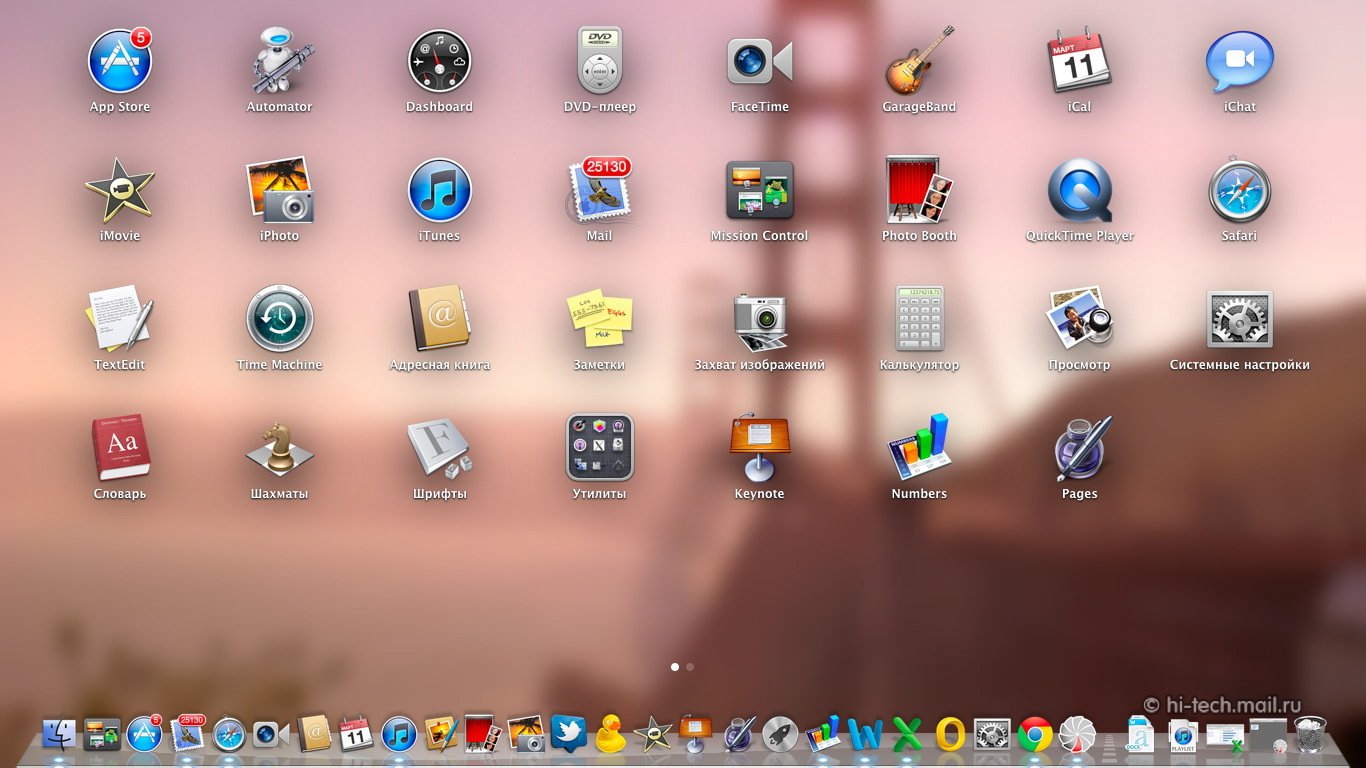Click iPhoto icon in the Dock

tap(526, 734)
